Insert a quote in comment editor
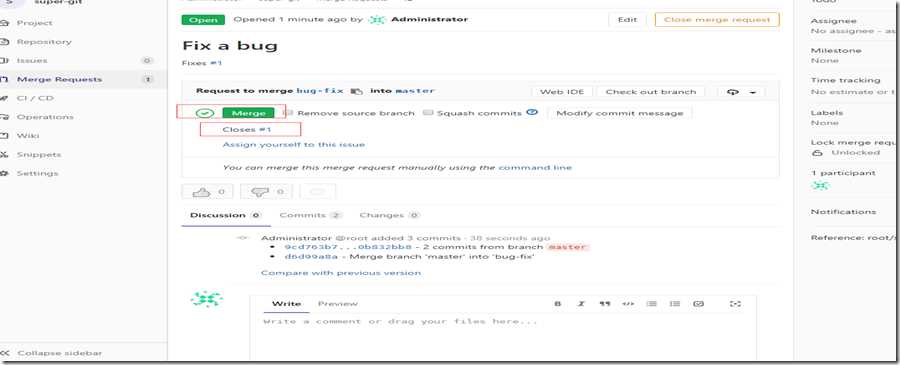 click(x=604, y=304)
